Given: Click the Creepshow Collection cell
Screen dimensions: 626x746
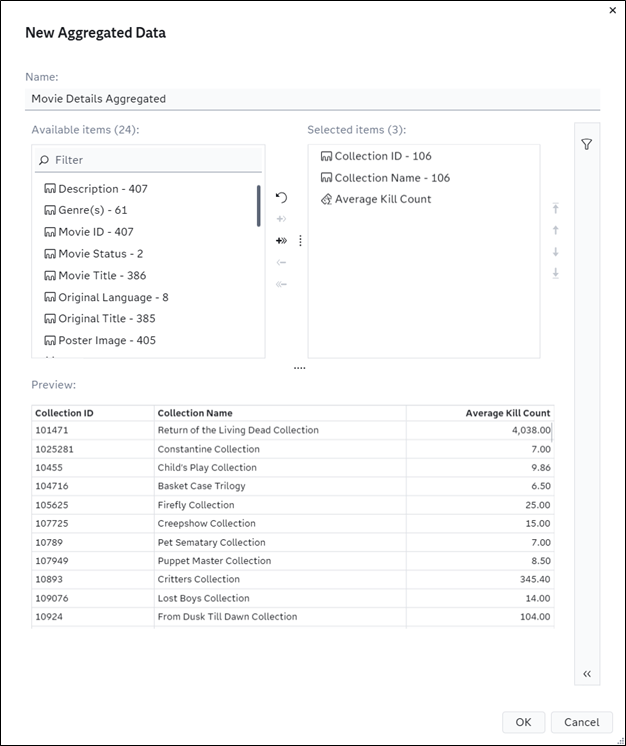Looking at the screenshot, I should 280,523.
